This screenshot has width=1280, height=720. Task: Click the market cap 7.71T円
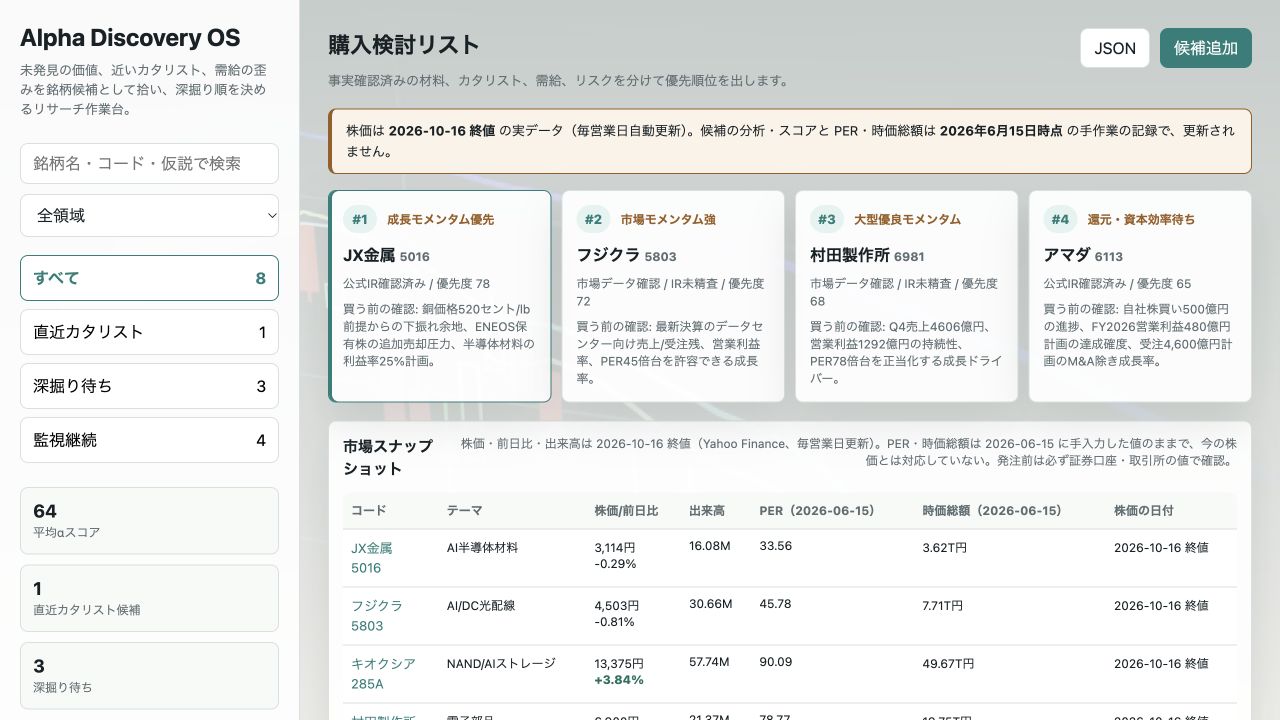942,606
